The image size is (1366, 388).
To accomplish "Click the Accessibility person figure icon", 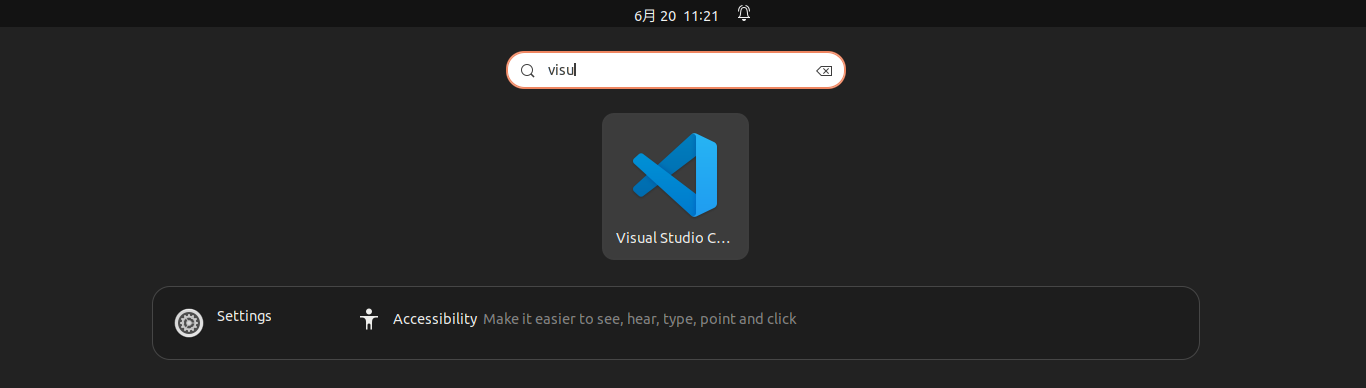I will click(x=369, y=319).
